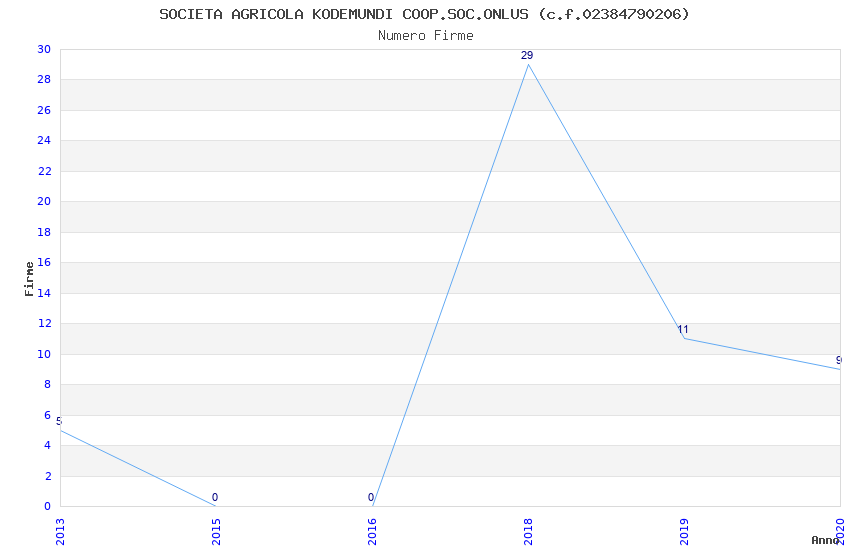
Task: Click the y-axis value 24
Action: tap(44, 140)
